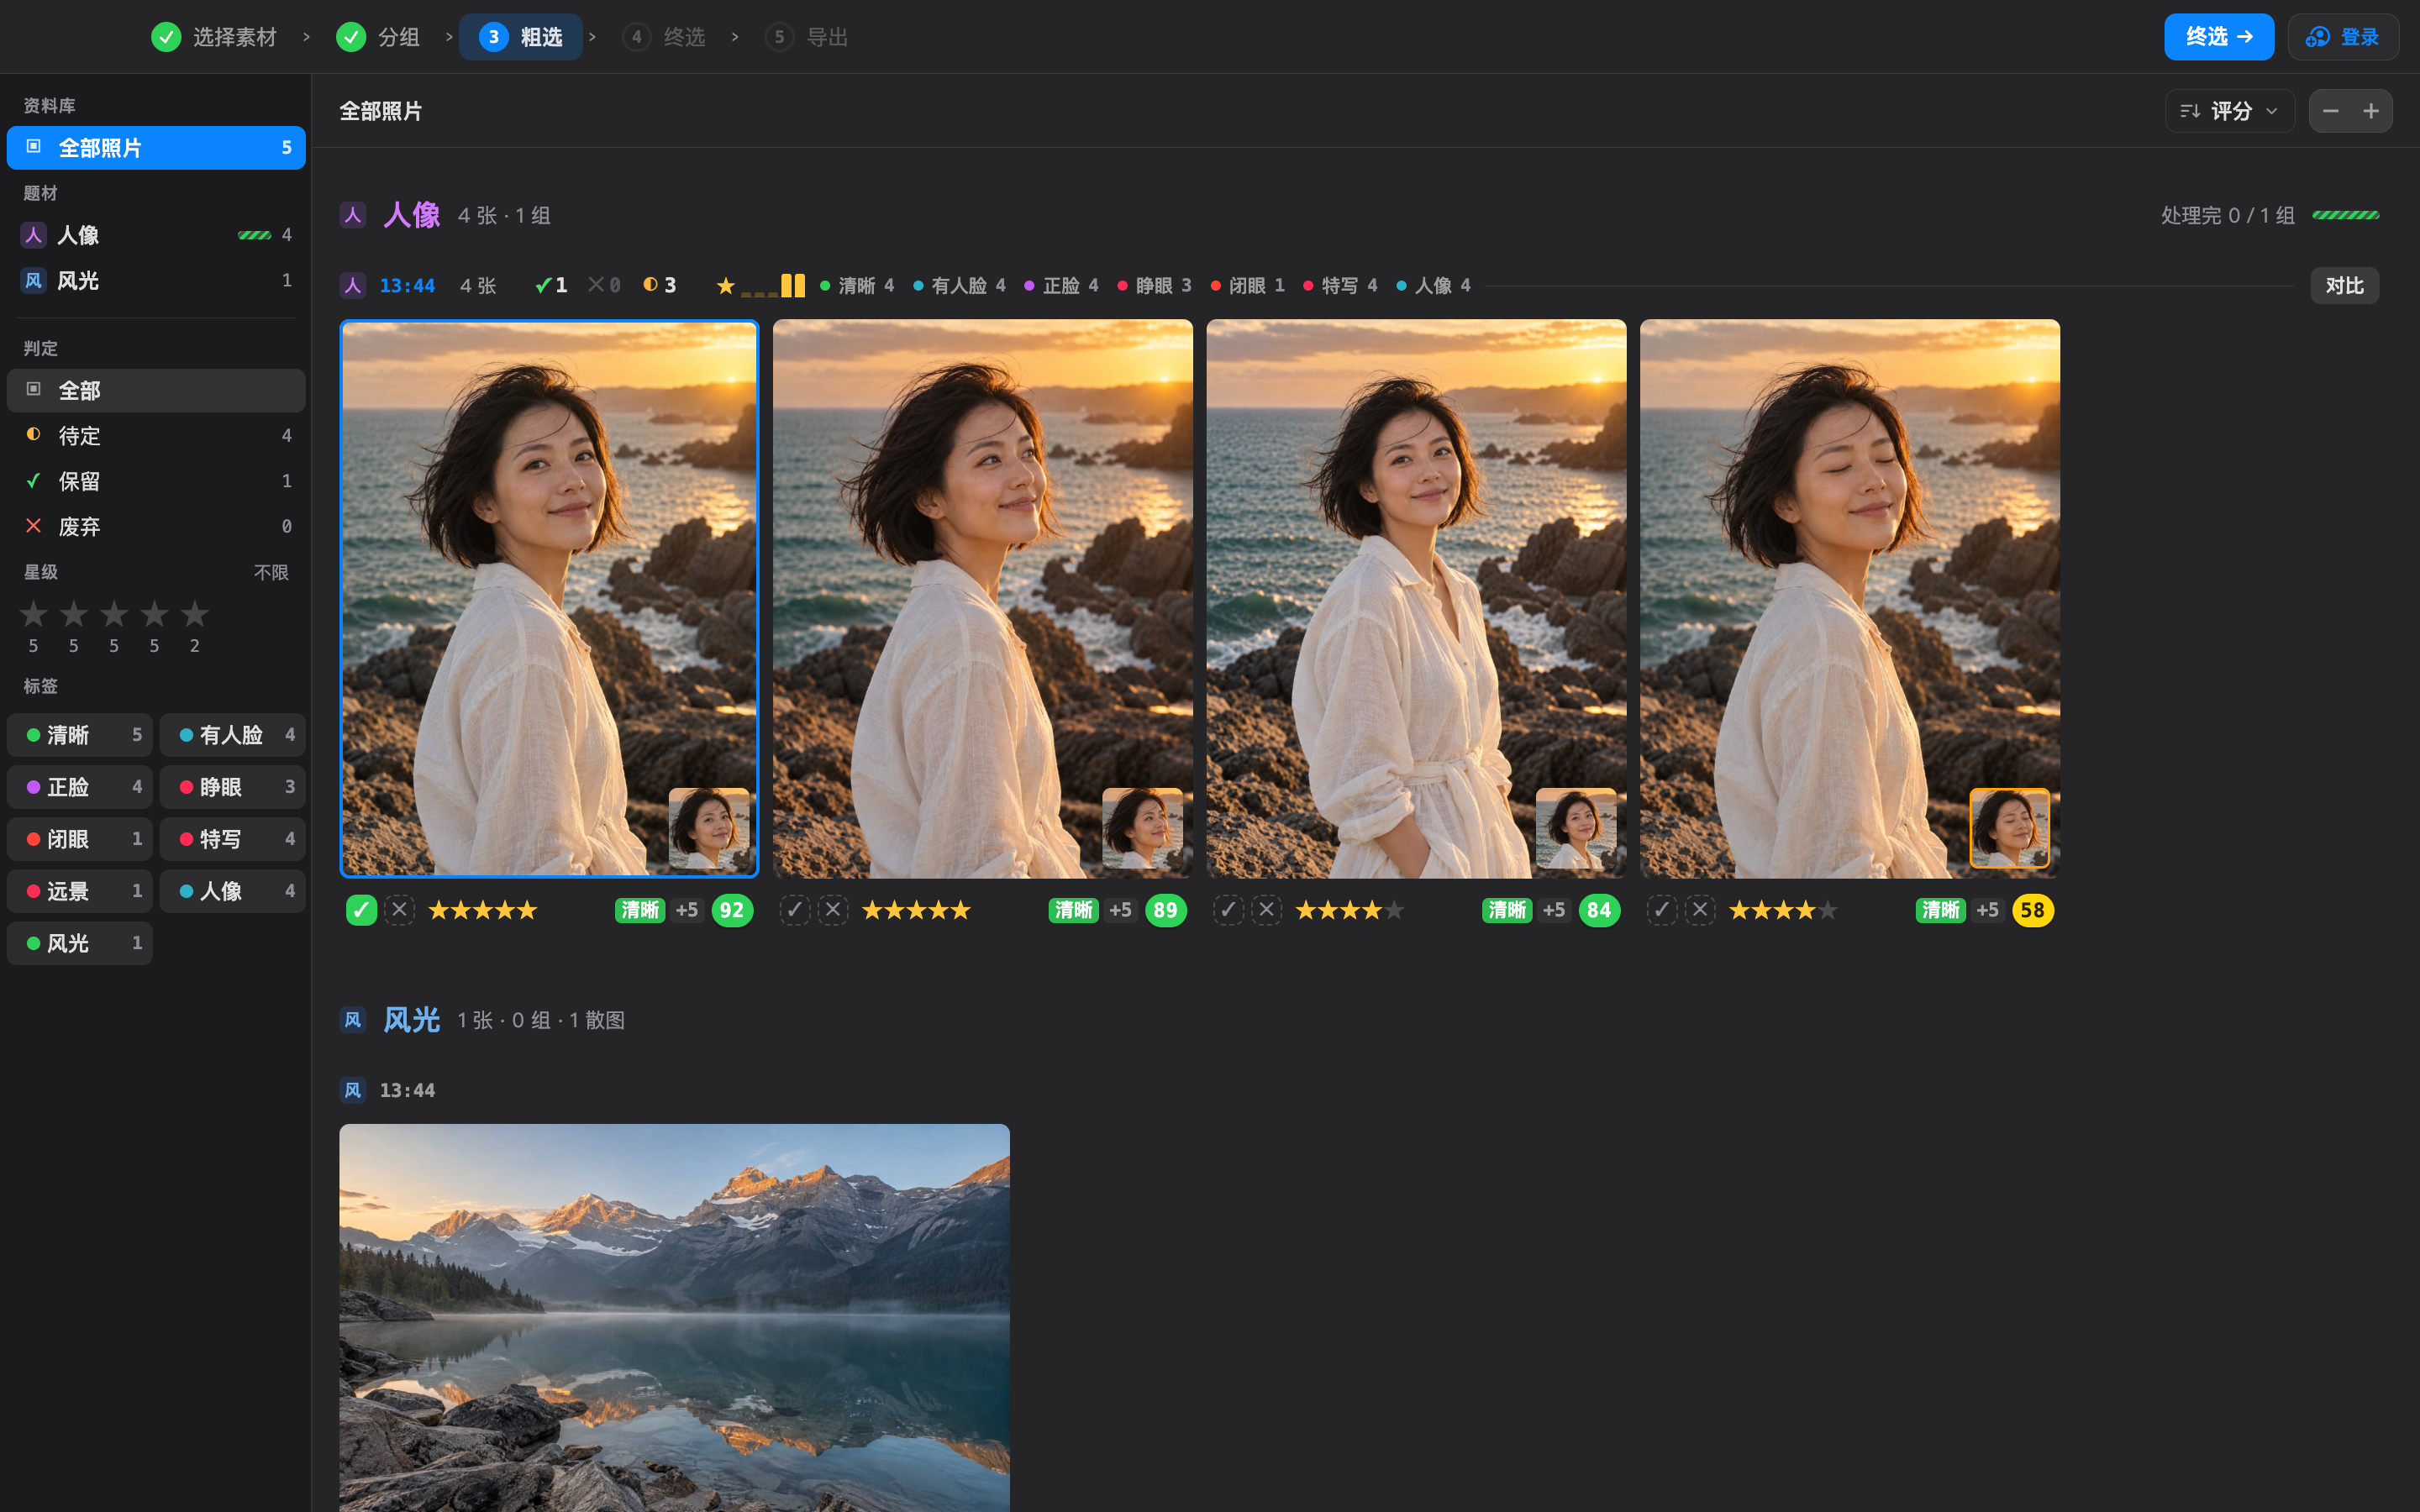Click the 人像 group icon before 13:44
The height and width of the screenshot is (1512, 2420).
353,286
